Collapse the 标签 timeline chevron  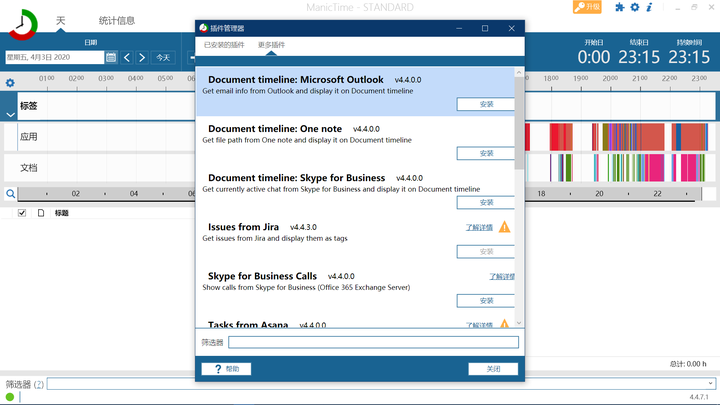[10, 114]
